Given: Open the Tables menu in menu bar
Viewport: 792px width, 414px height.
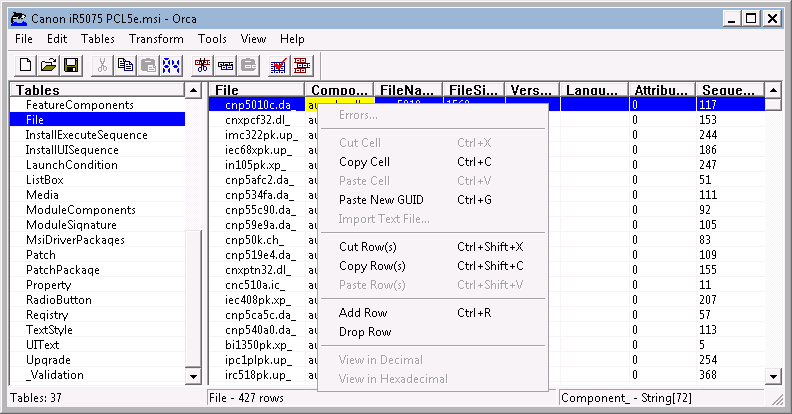Looking at the screenshot, I should tap(98, 39).
